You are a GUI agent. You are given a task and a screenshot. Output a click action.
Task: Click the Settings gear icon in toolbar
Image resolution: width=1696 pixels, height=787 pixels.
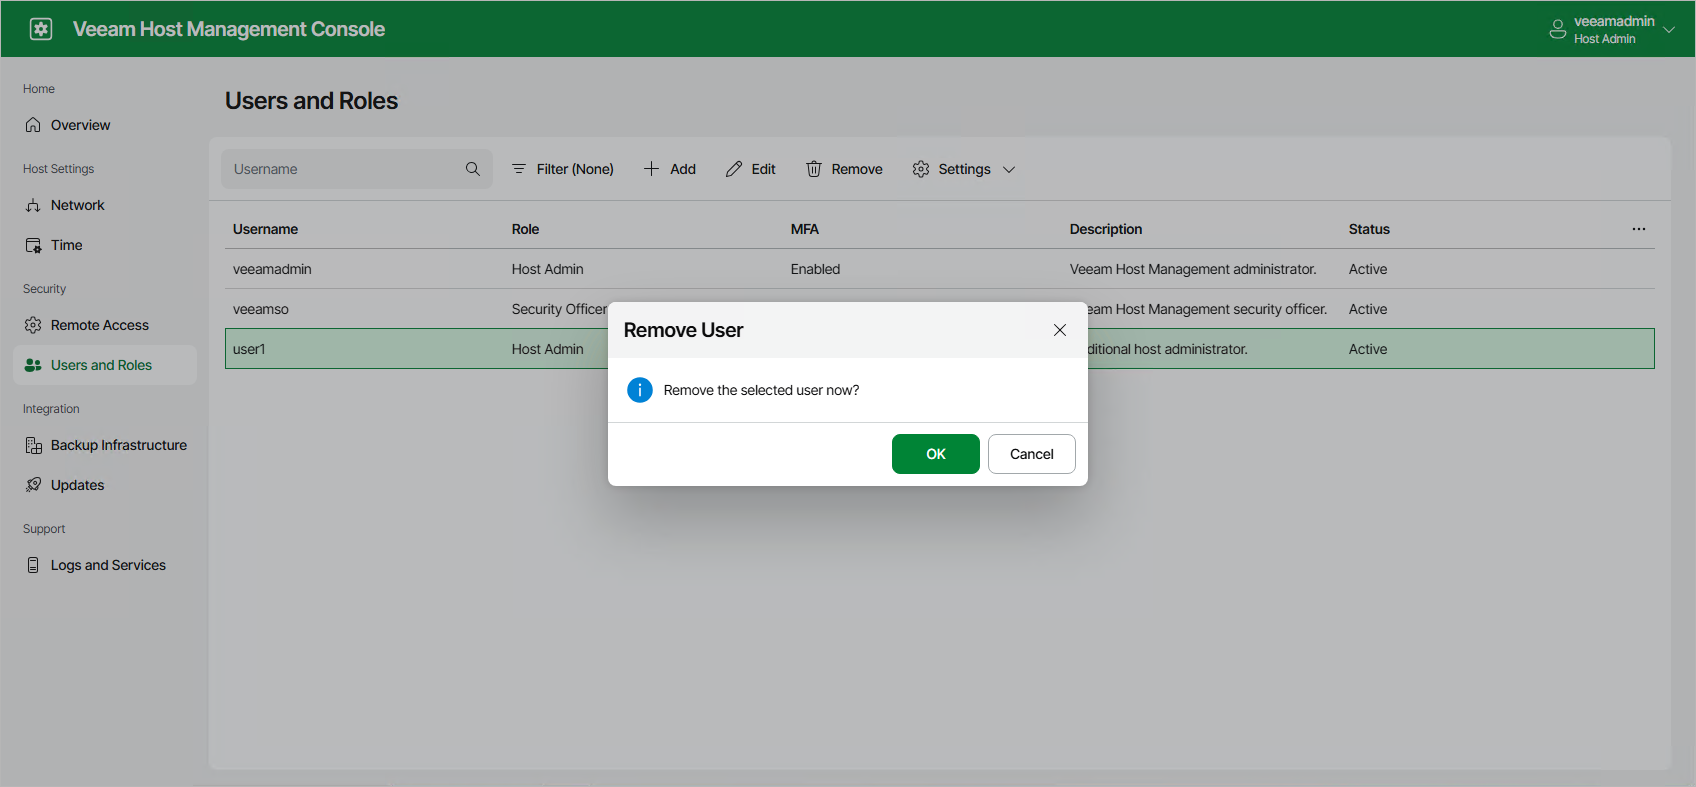(x=921, y=169)
